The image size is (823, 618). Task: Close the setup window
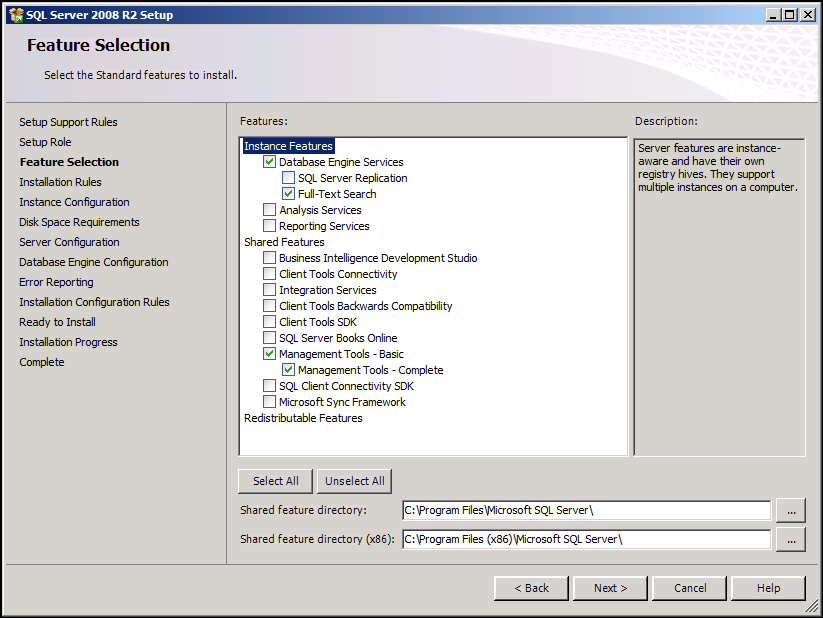tap(808, 15)
